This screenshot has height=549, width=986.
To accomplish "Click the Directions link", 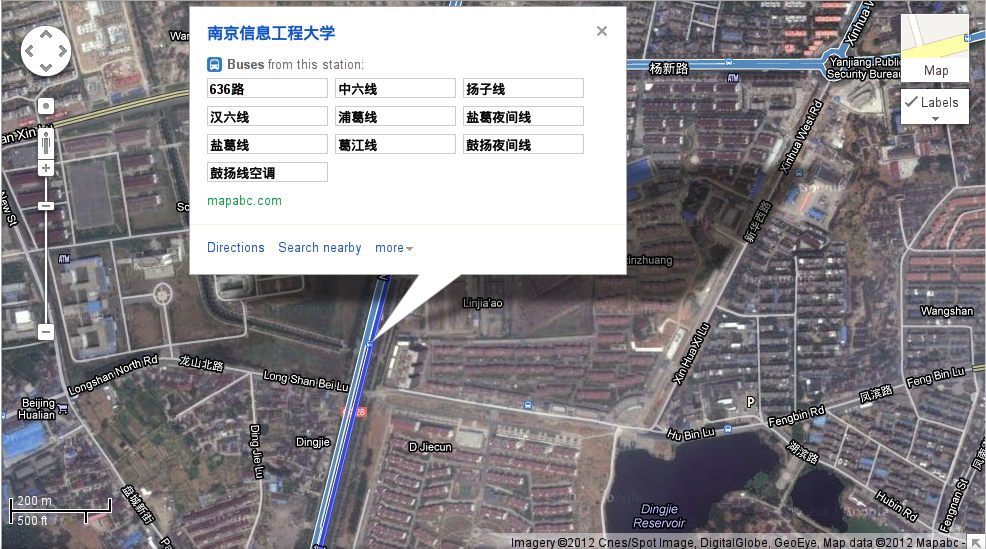I will click(x=236, y=247).
